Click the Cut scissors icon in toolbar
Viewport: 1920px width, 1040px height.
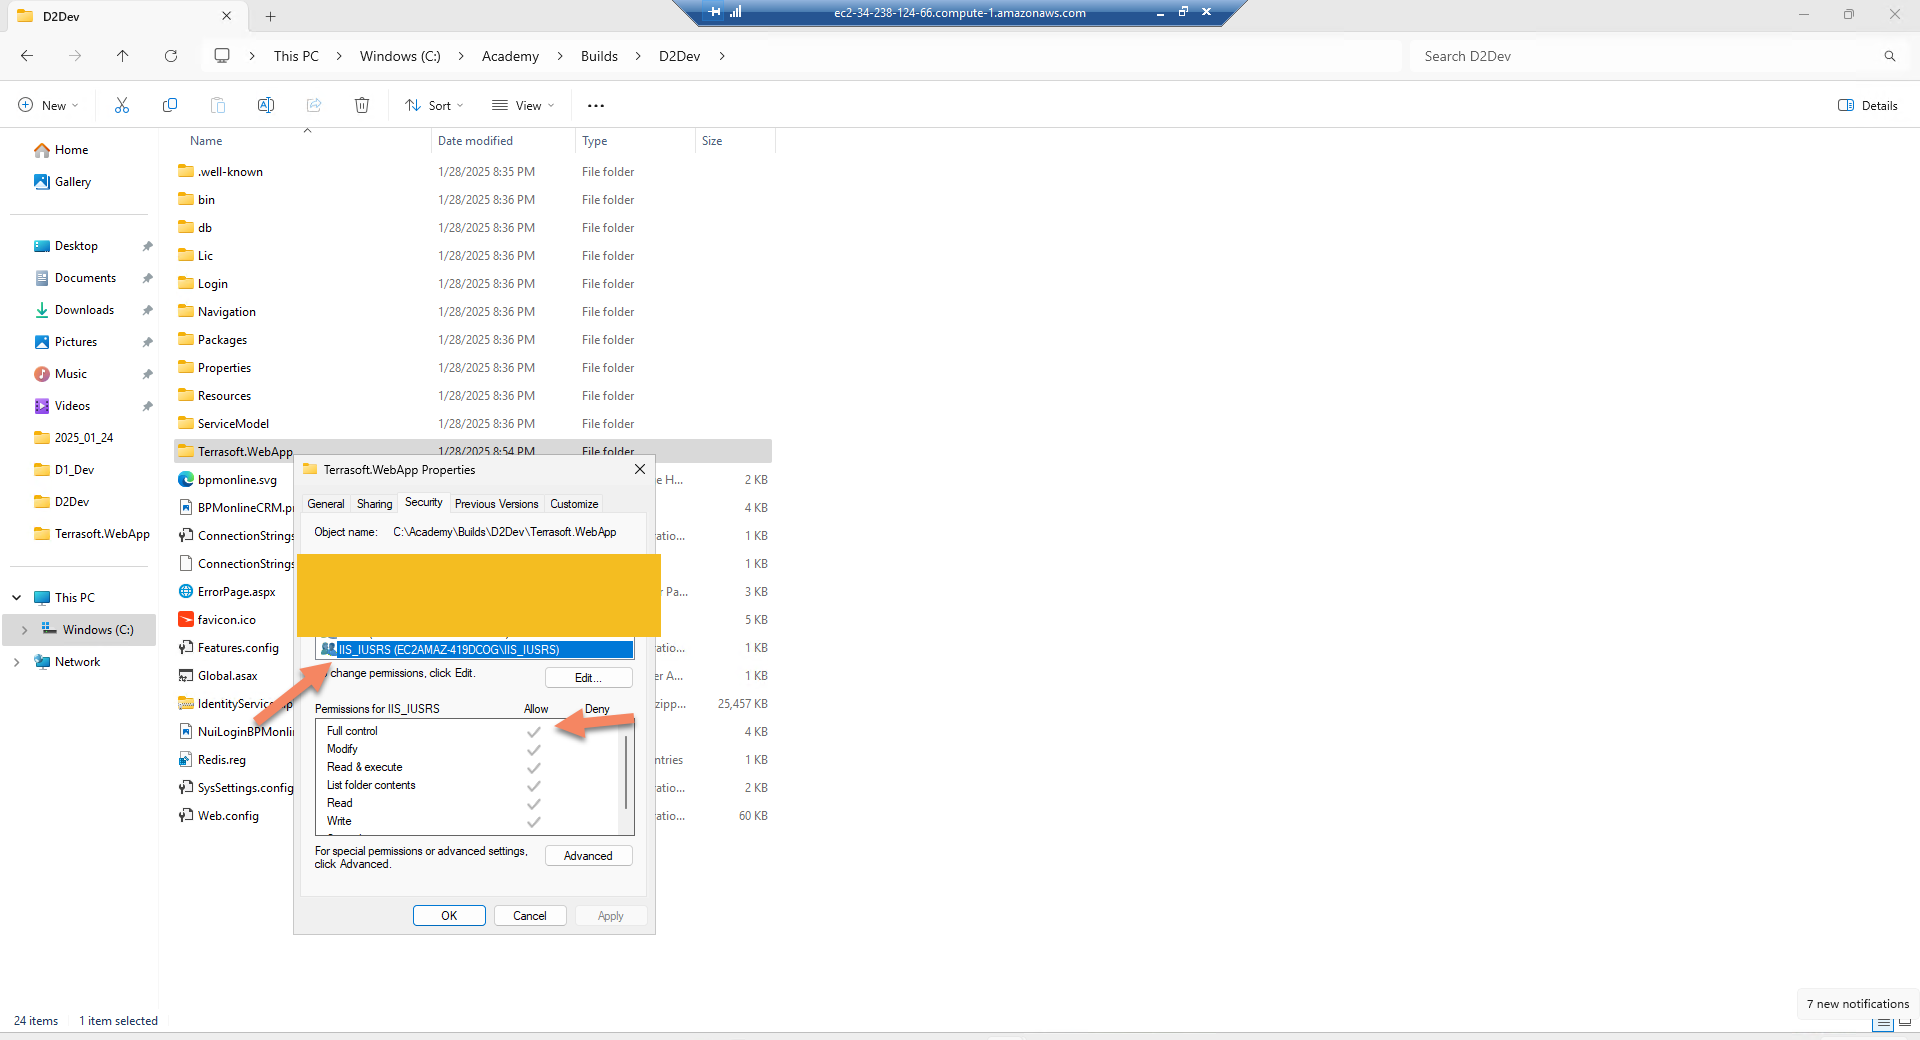[x=122, y=105]
